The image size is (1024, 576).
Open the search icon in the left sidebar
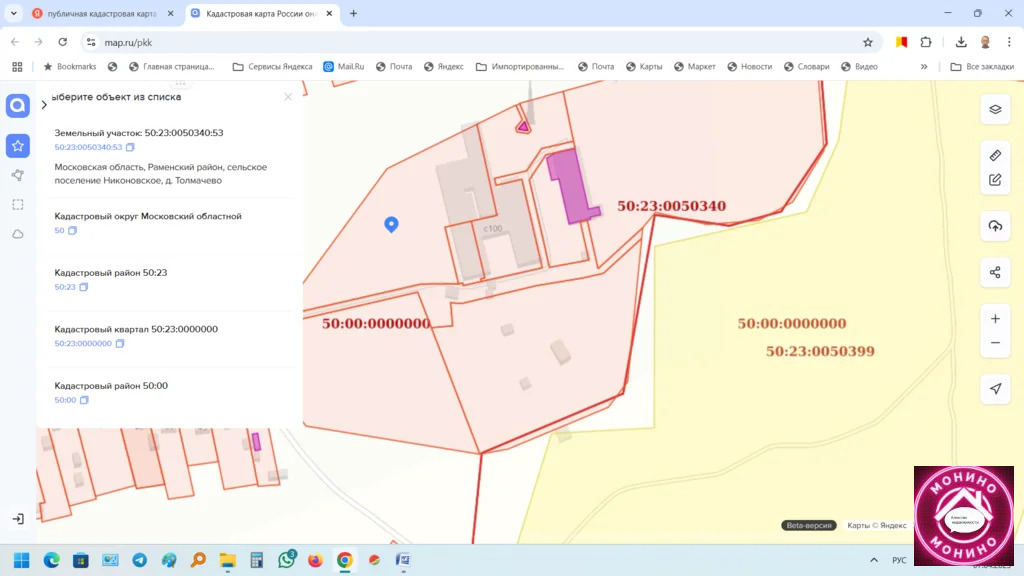tap(18, 105)
